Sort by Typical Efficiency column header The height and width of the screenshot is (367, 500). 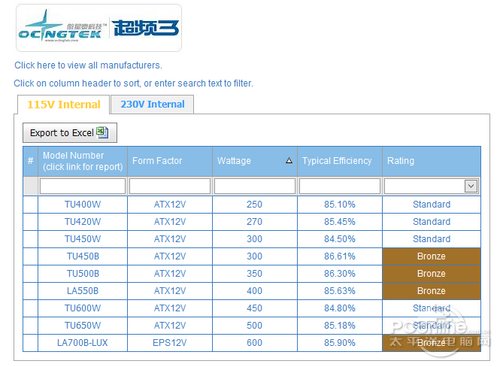[x=337, y=161]
